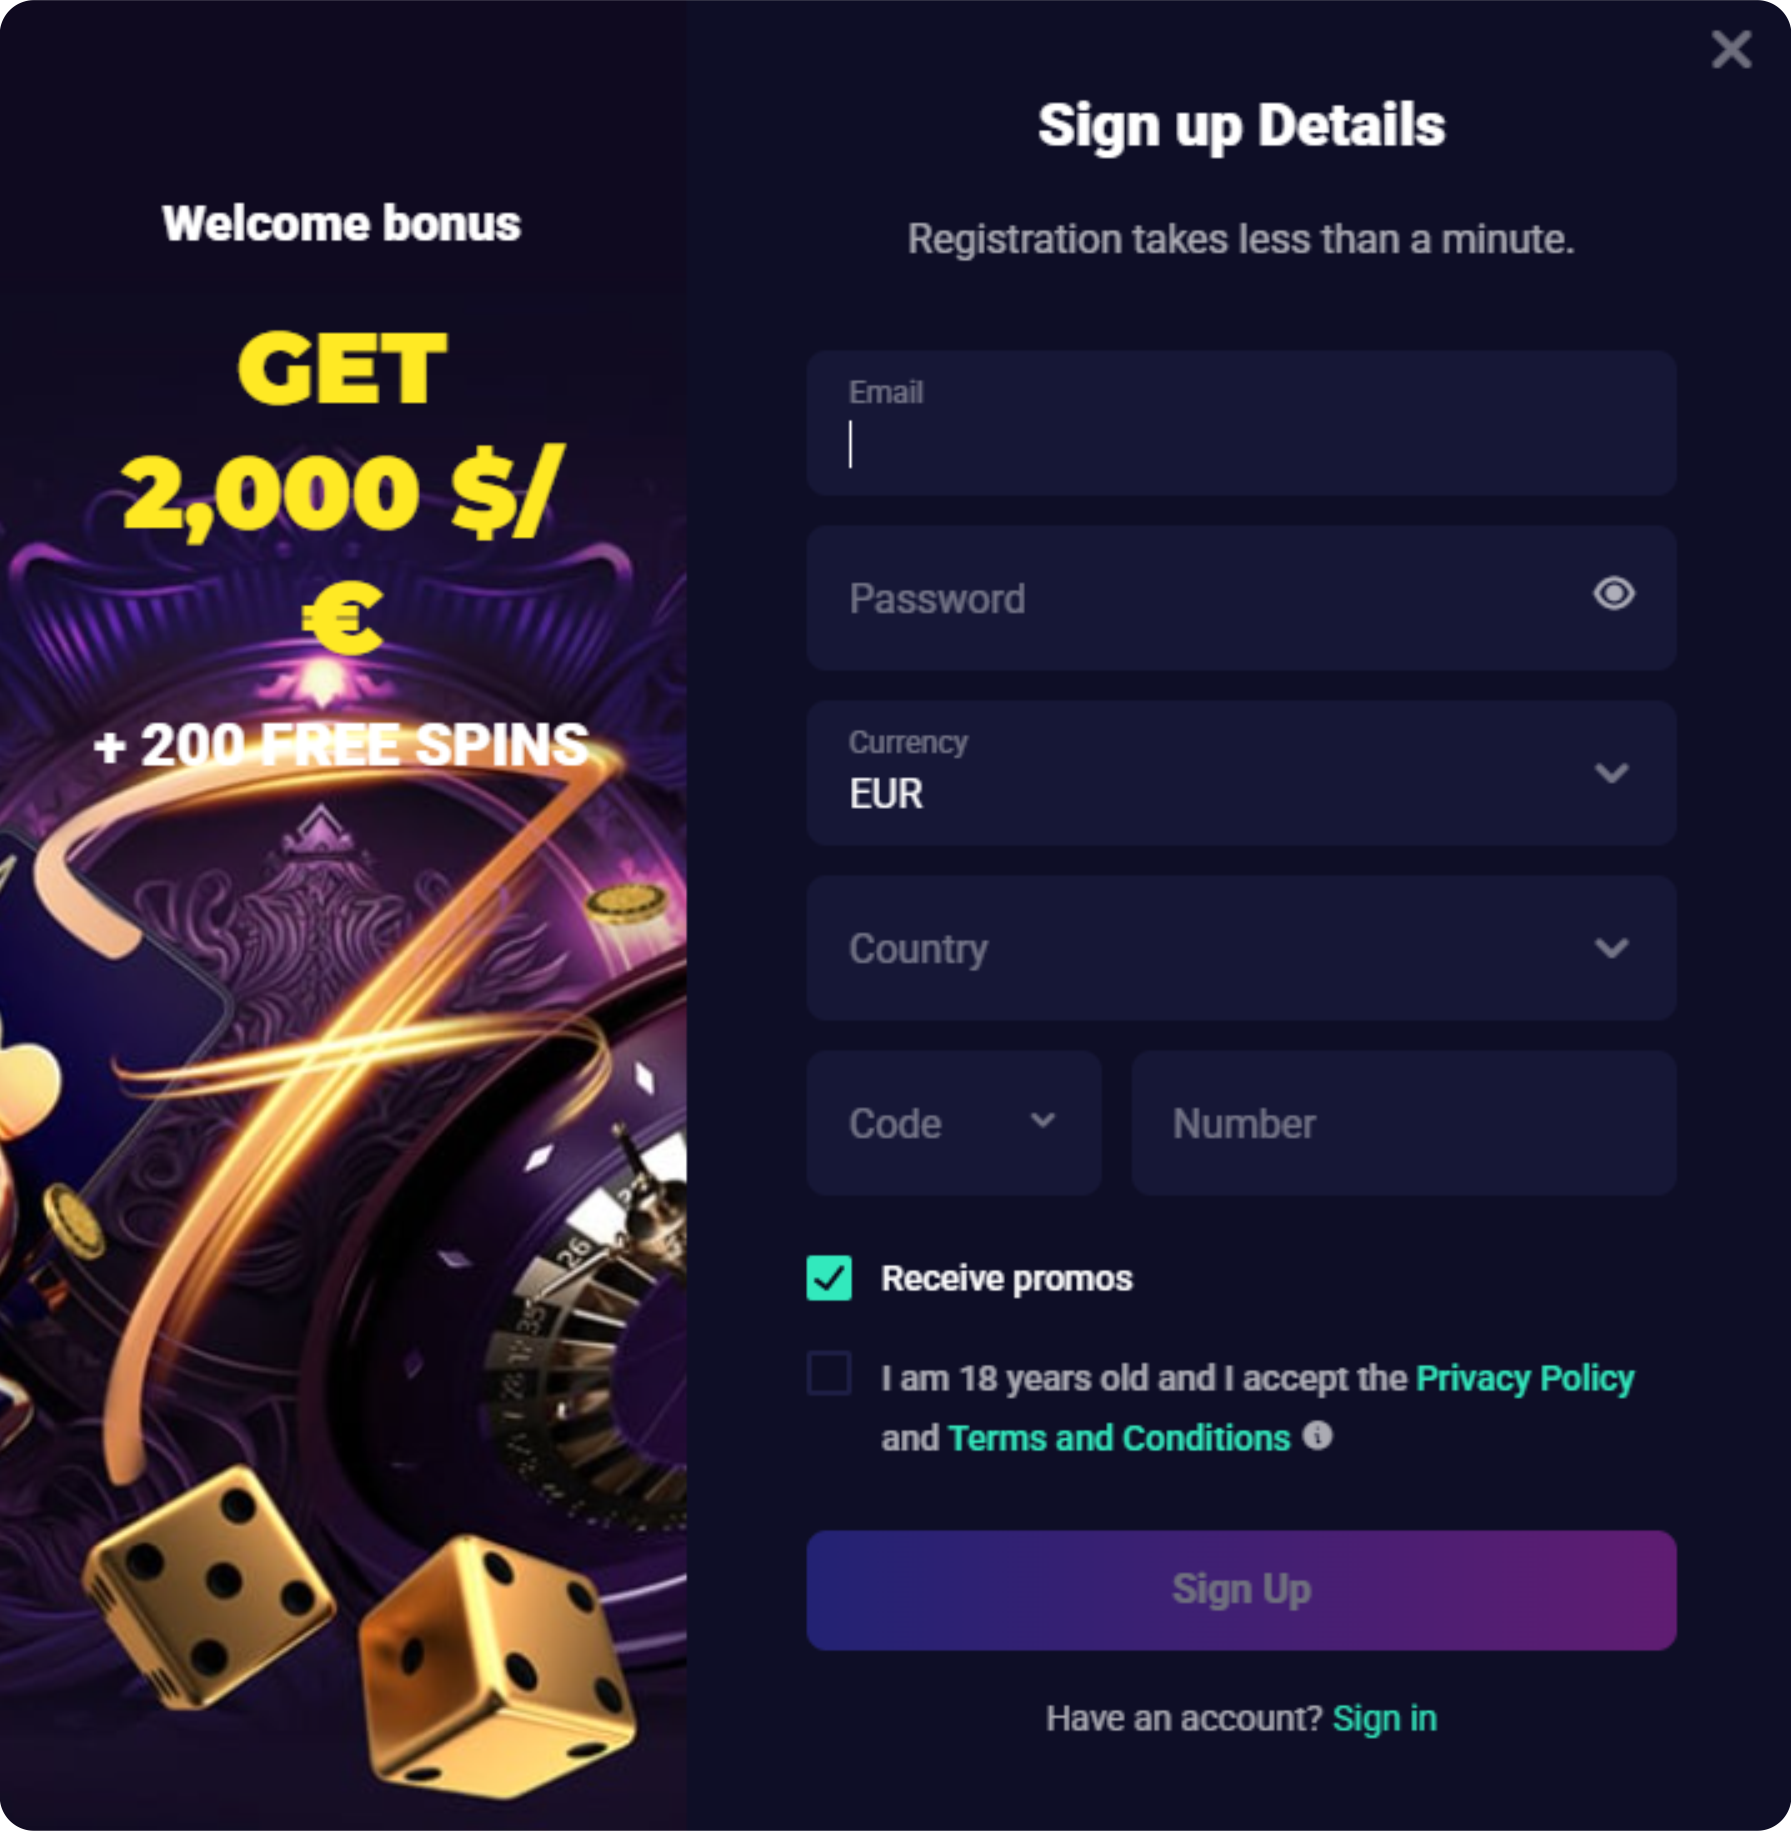Click the phone Code chevron arrow
1791x1831 pixels.
pos(1042,1121)
